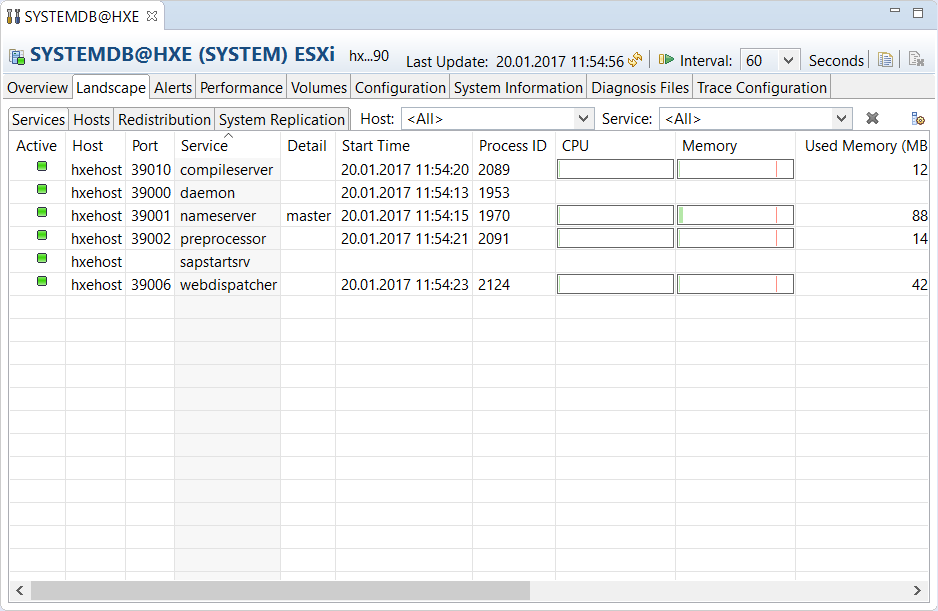Viewport: 938px width, 611px height.
Task: Open the Diagnosis Files tab
Action: tap(640, 88)
